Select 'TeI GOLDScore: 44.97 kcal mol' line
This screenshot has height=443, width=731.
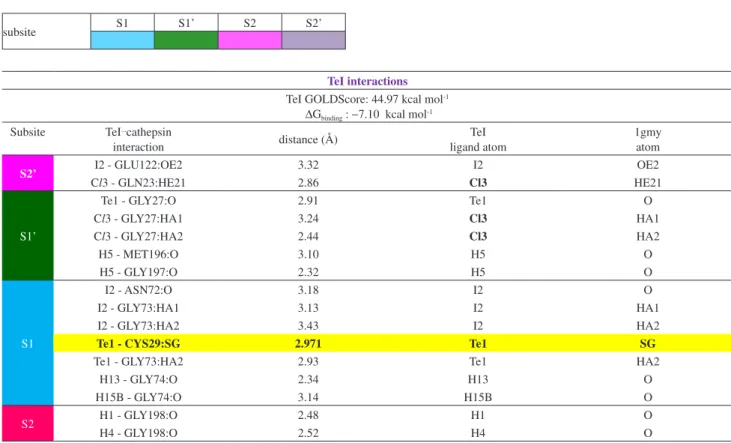[367, 99]
